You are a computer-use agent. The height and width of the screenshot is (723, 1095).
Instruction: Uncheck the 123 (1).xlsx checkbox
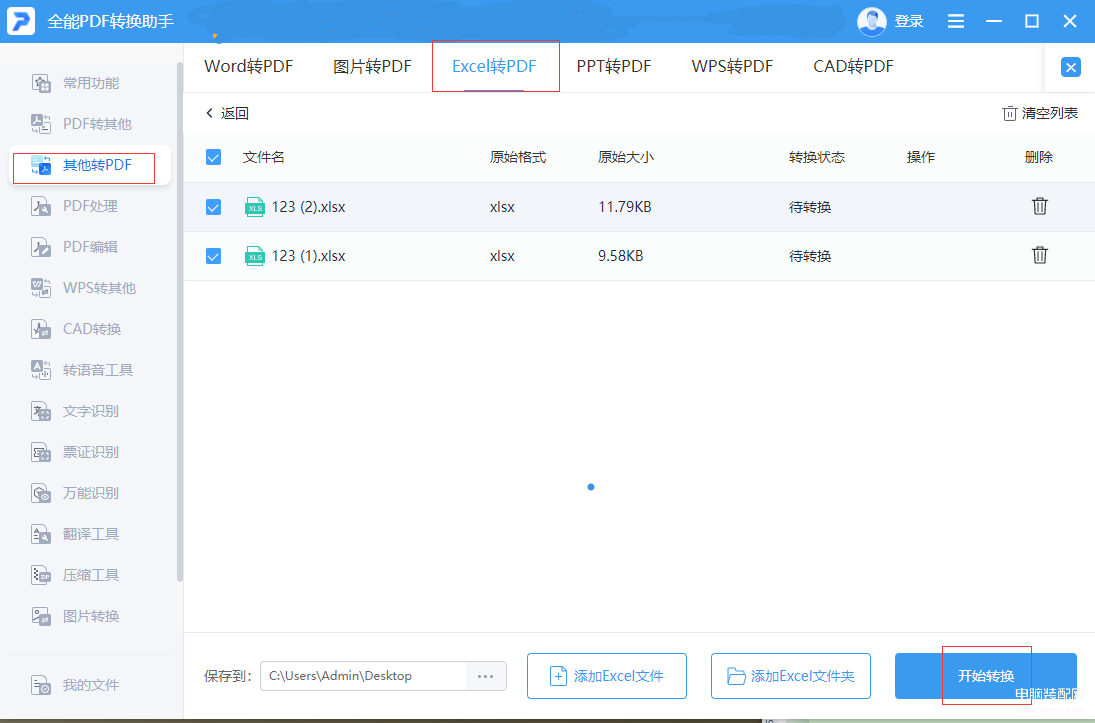coord(214,256)
